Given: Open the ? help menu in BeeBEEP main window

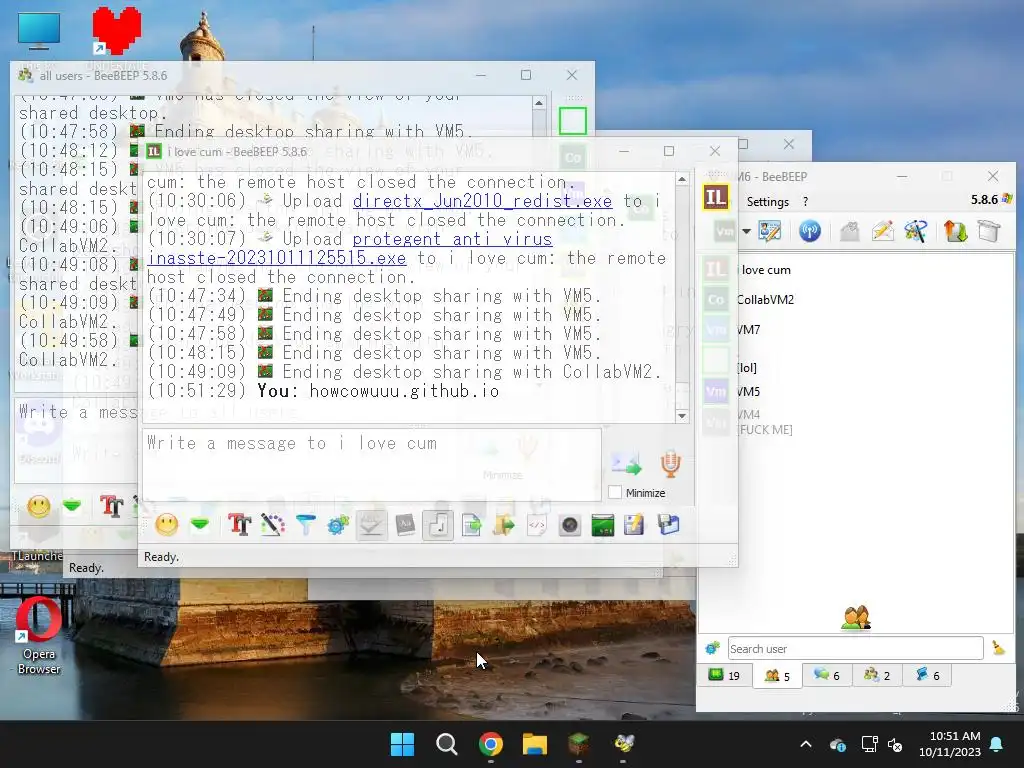Looking at the screenshot, I should coord(805,202).
